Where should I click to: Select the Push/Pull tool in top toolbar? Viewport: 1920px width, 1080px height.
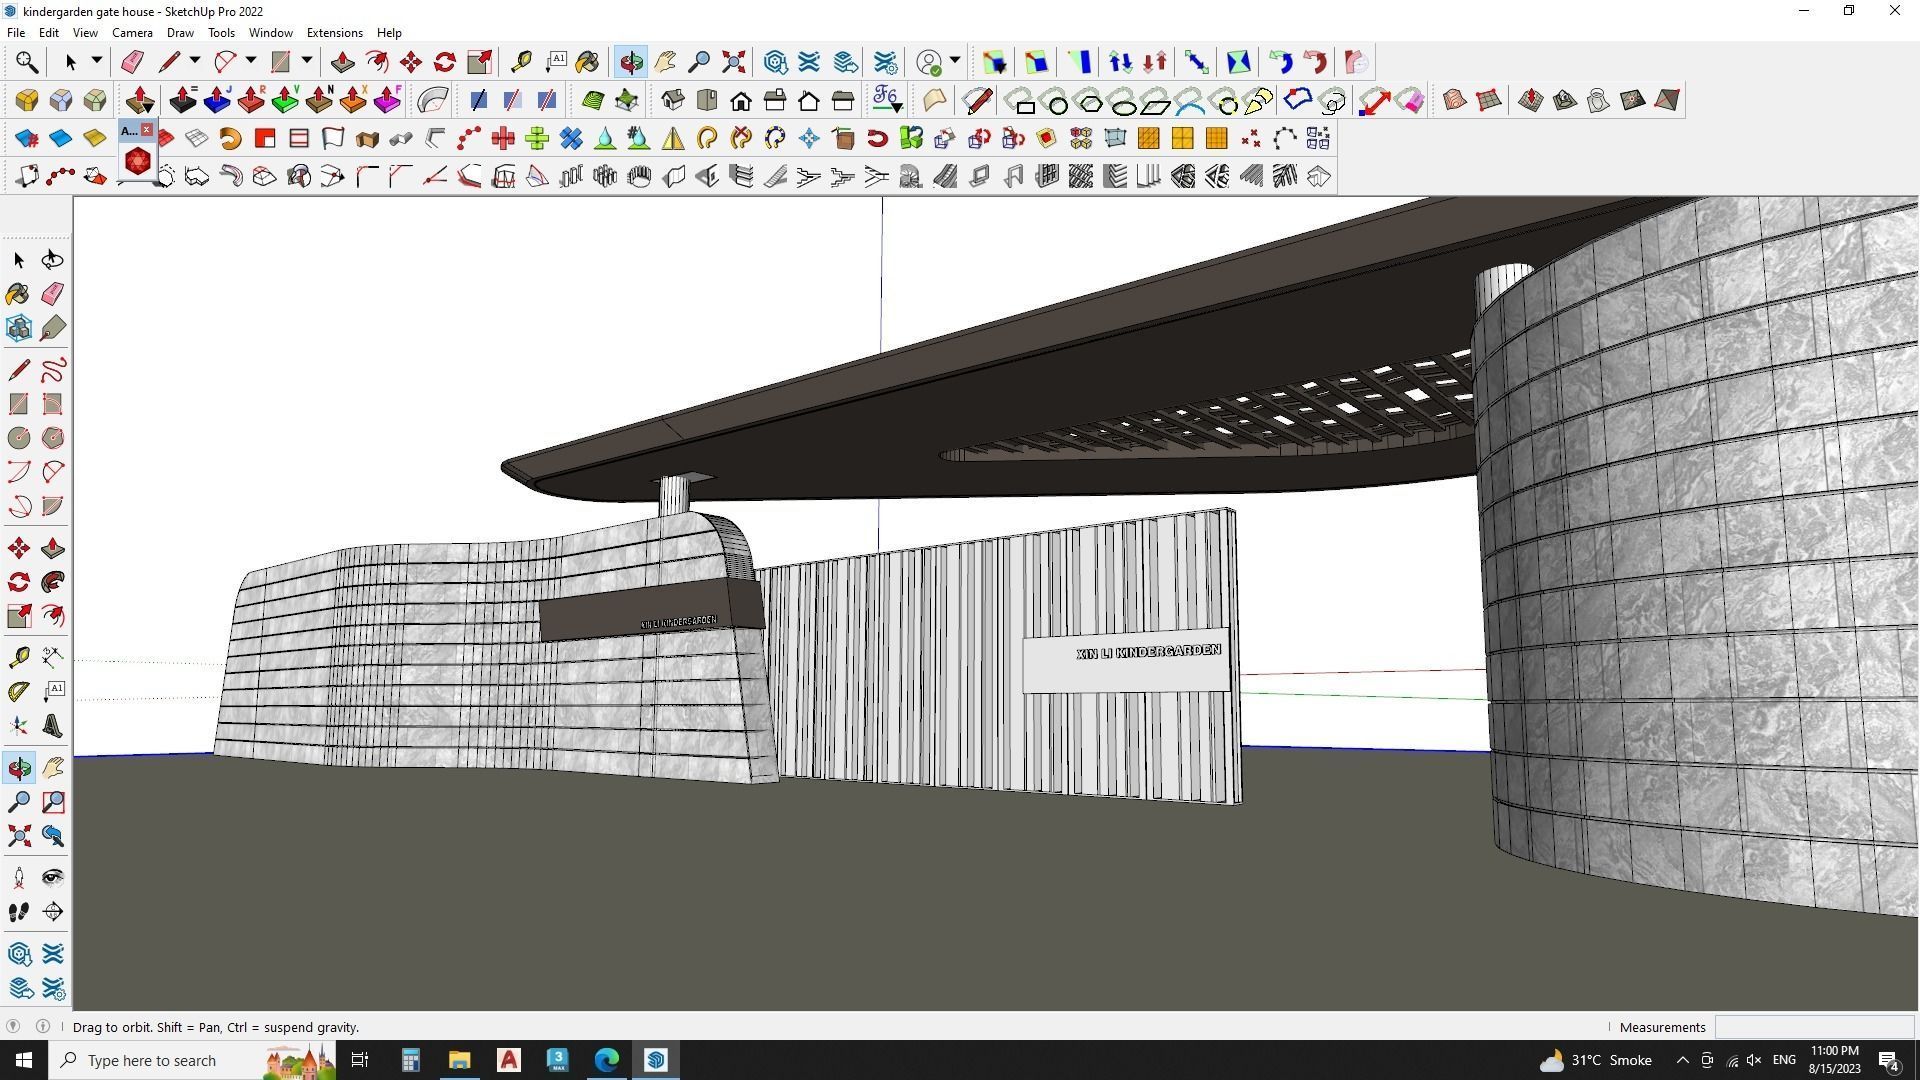[x=342, y=62]
